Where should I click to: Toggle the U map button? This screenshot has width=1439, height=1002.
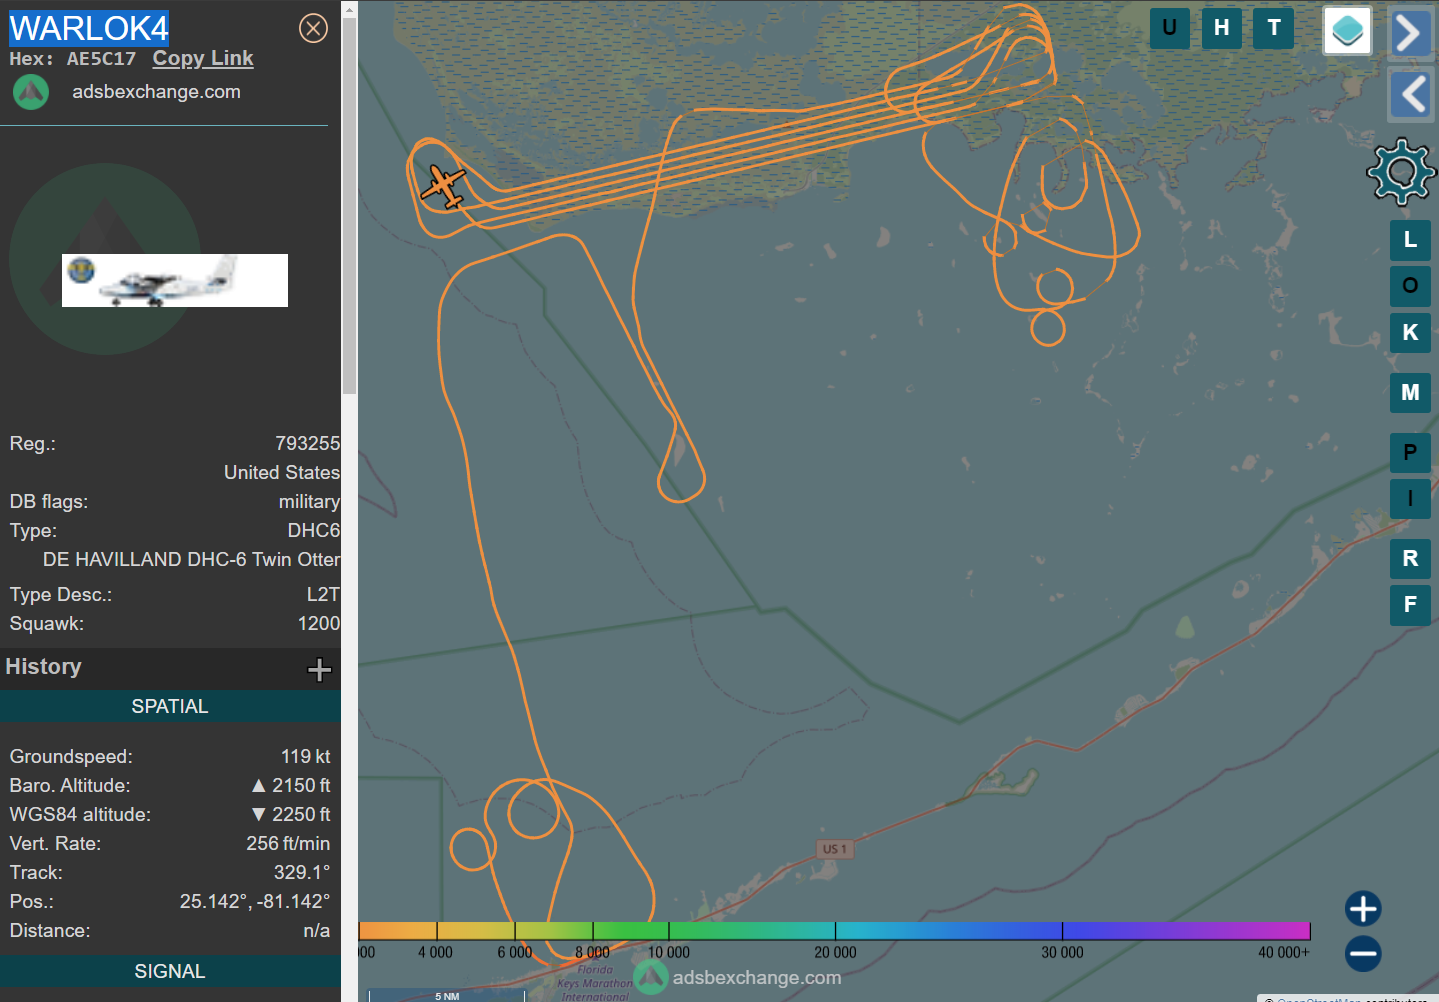coord(1169,28)
